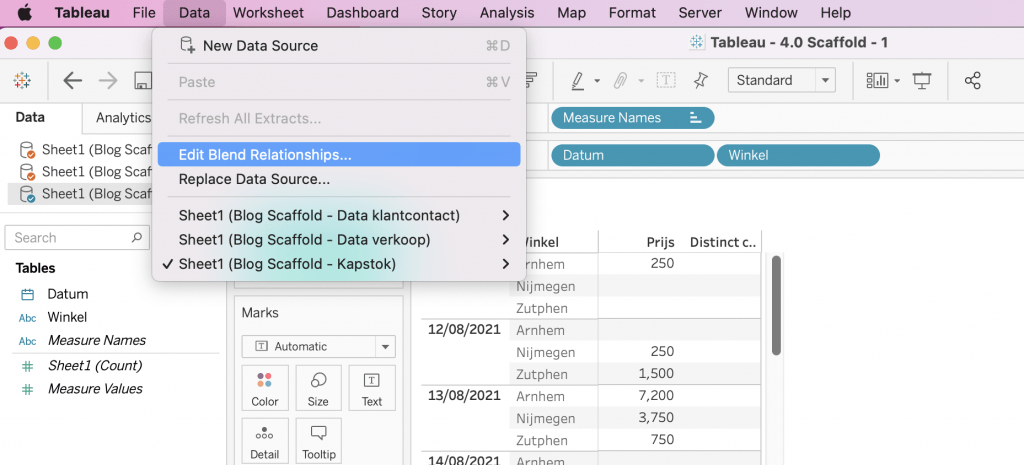Screen dimensions: 1024x465
Task: Click the Show Me chart icon
Action: (x=878, y=81)
